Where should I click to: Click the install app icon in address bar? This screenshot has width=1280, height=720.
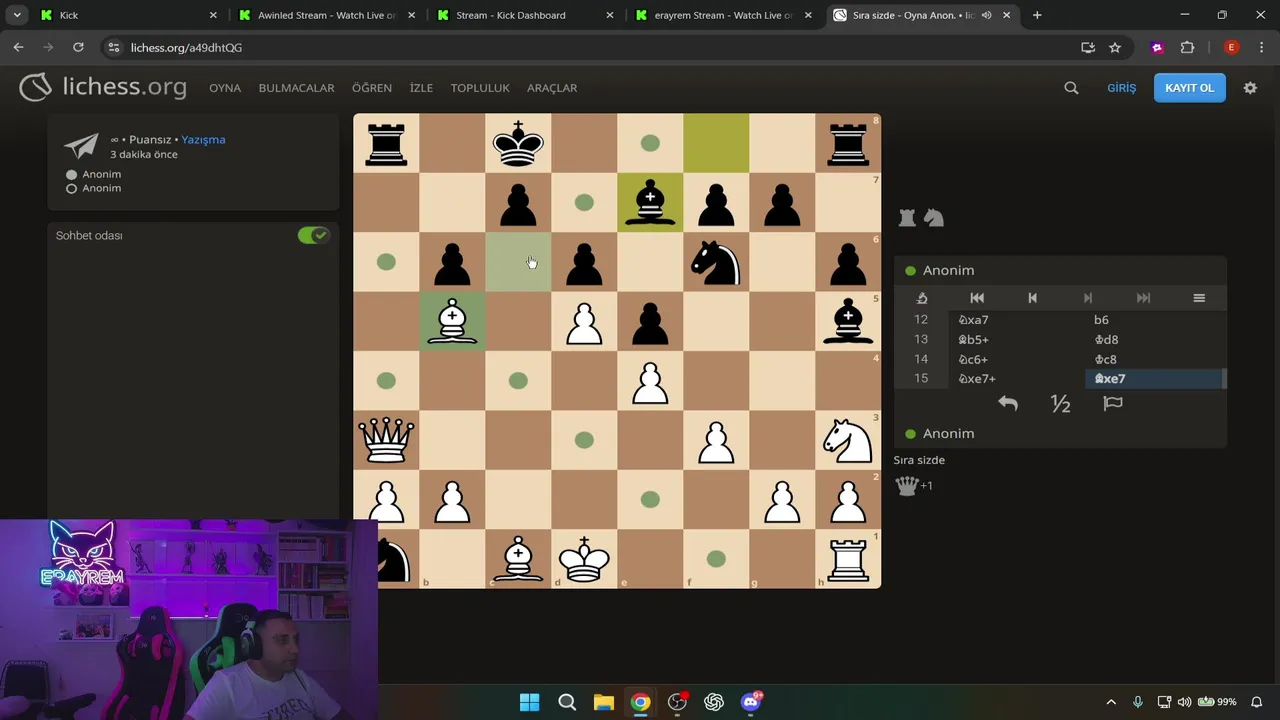1088,47
